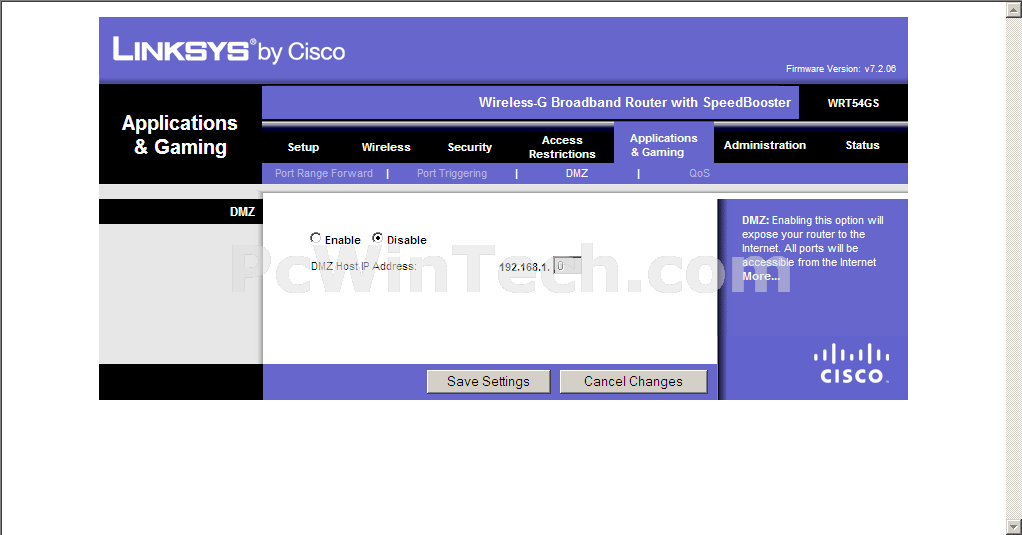
Task: Click the WRT54GS model label
Action: pos(853,103)
